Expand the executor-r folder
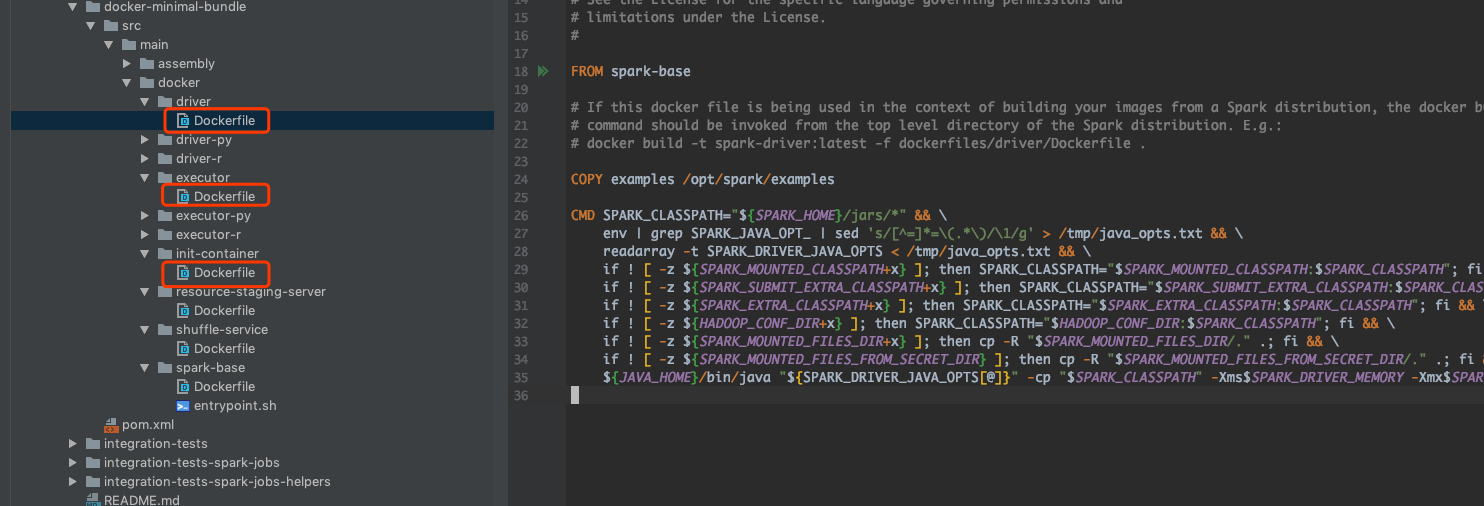 coord(145,235)
